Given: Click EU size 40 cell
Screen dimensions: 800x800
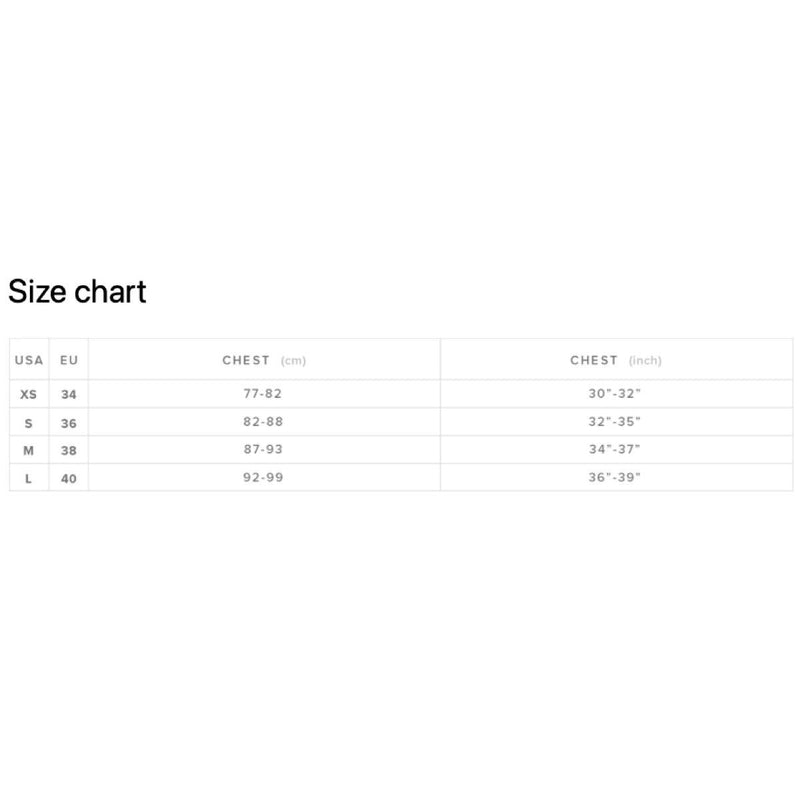Looking at the screenshot, I should 69,478.
